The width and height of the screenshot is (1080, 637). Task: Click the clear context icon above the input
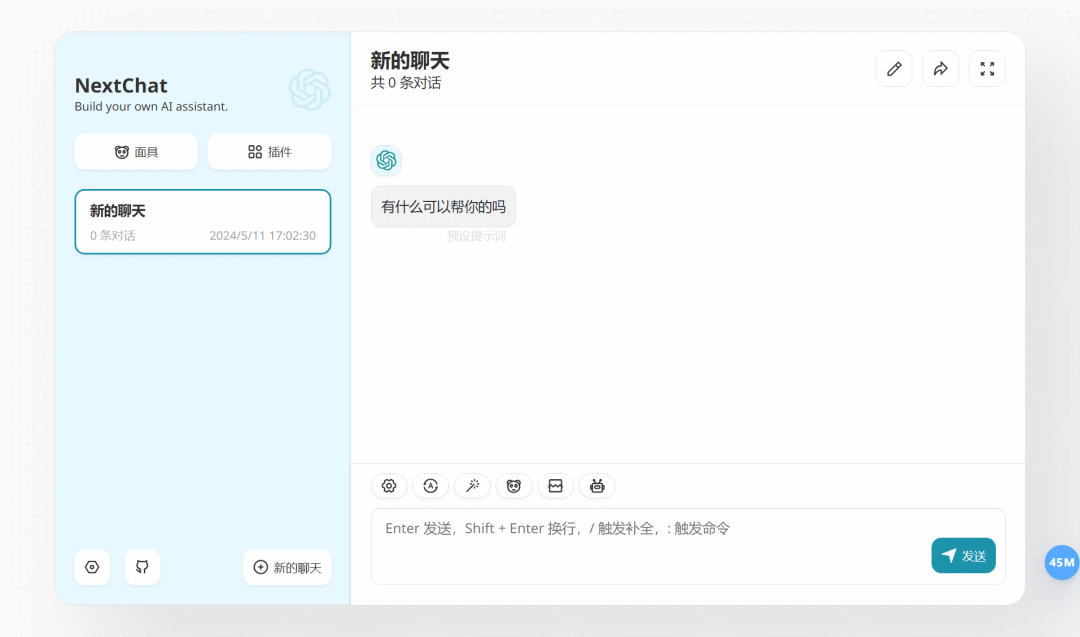tap(555, 486)
